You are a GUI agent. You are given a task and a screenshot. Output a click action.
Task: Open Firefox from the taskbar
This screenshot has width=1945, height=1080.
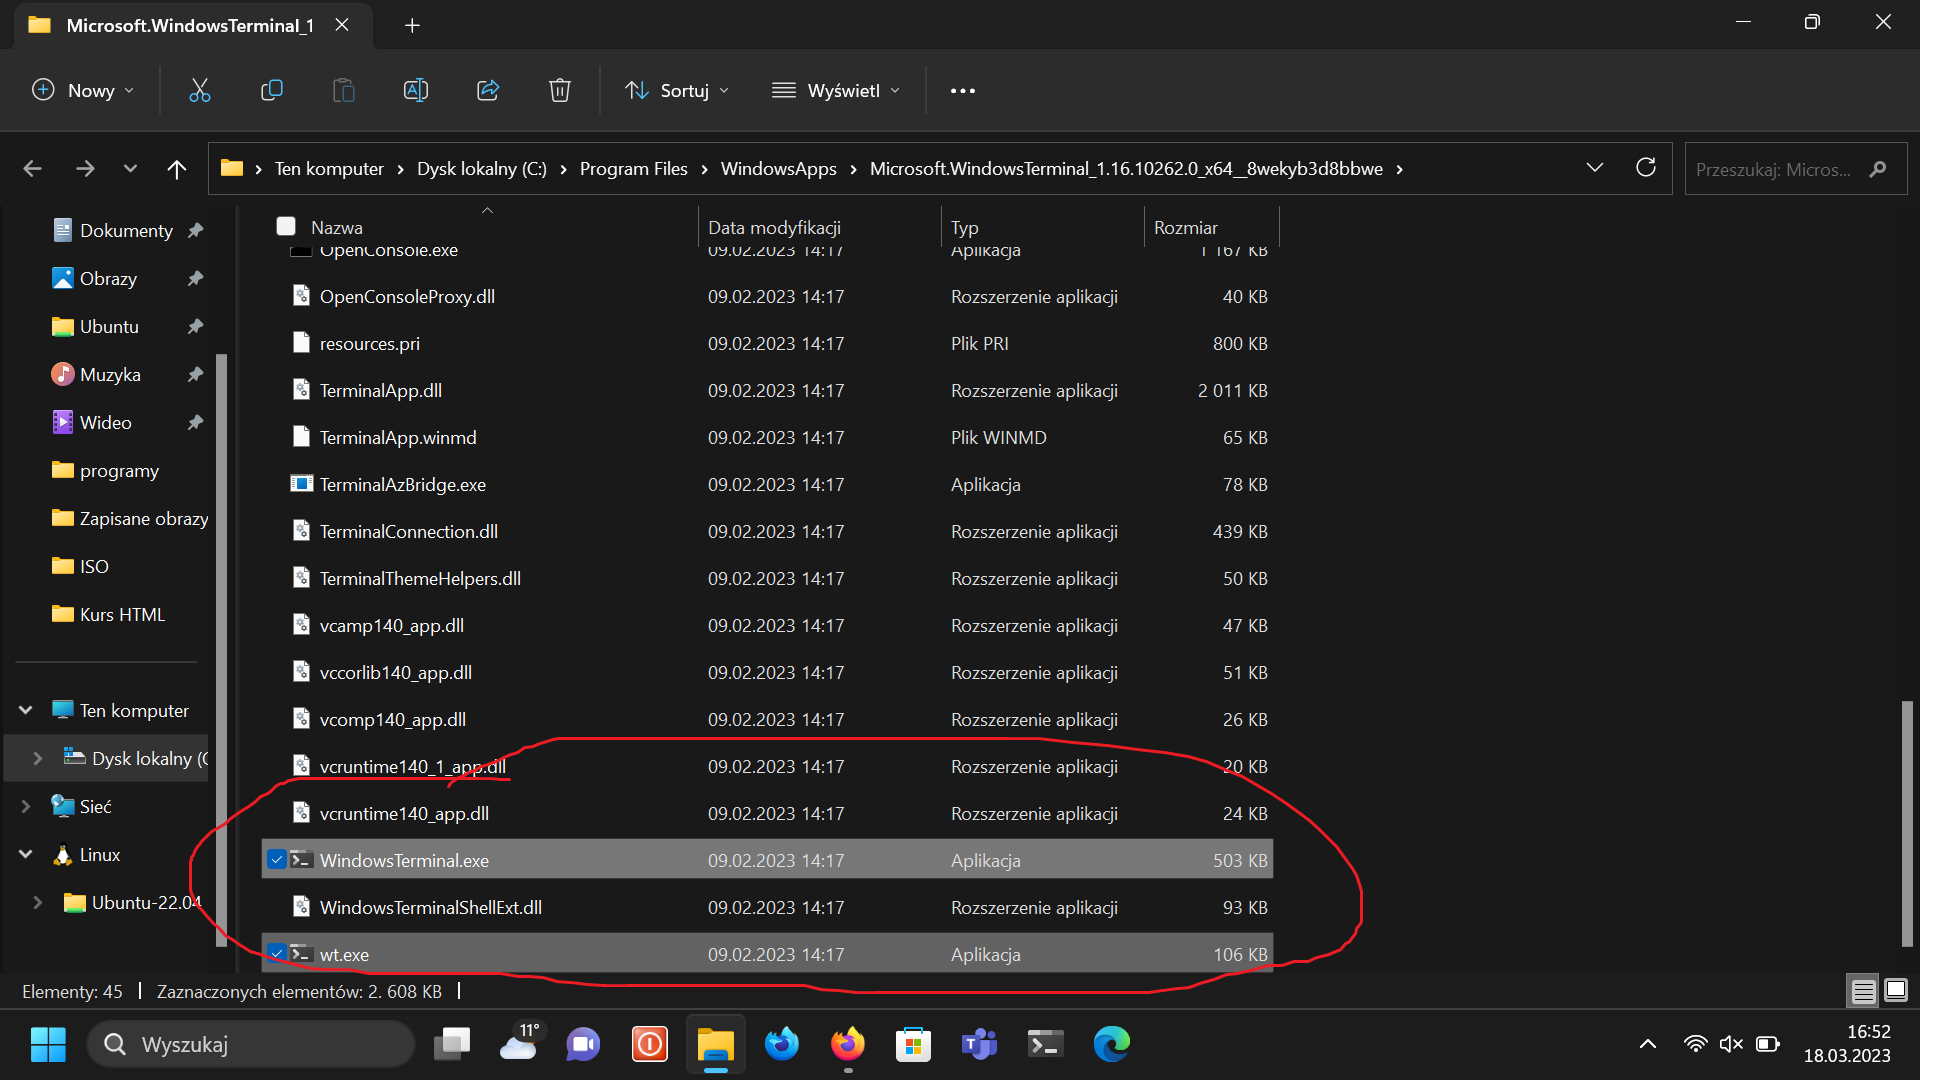(x=847, y=1044)
